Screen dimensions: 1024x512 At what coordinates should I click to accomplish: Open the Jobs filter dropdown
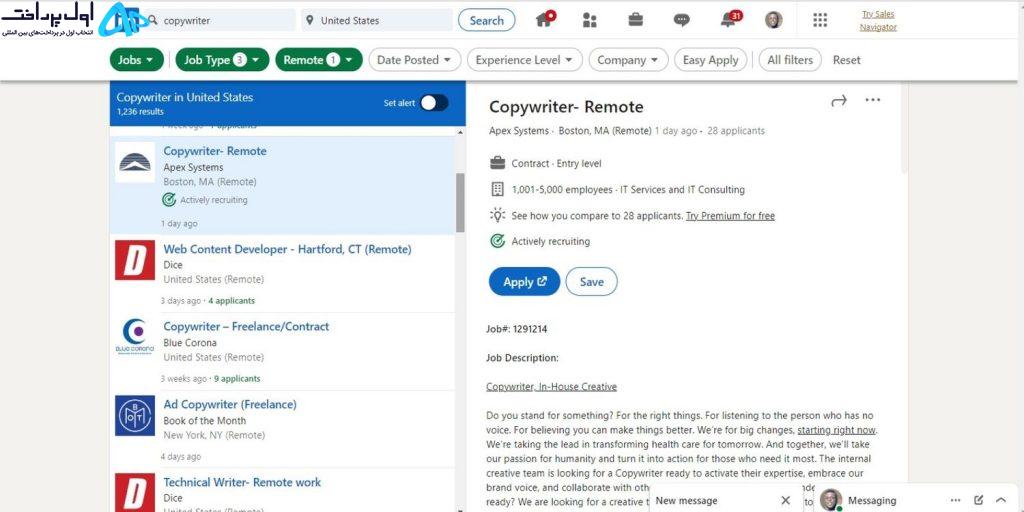pos(136,59)
